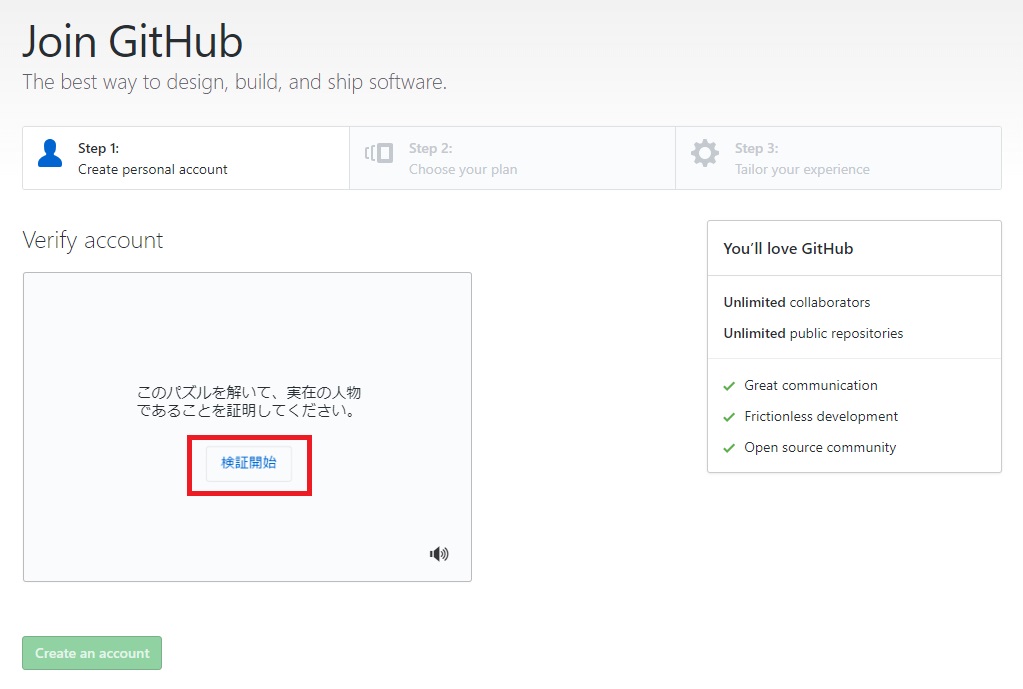Select the Unlimited collaborators text
Viewport: 1023px width, 689px height.
tap(797, 302)
